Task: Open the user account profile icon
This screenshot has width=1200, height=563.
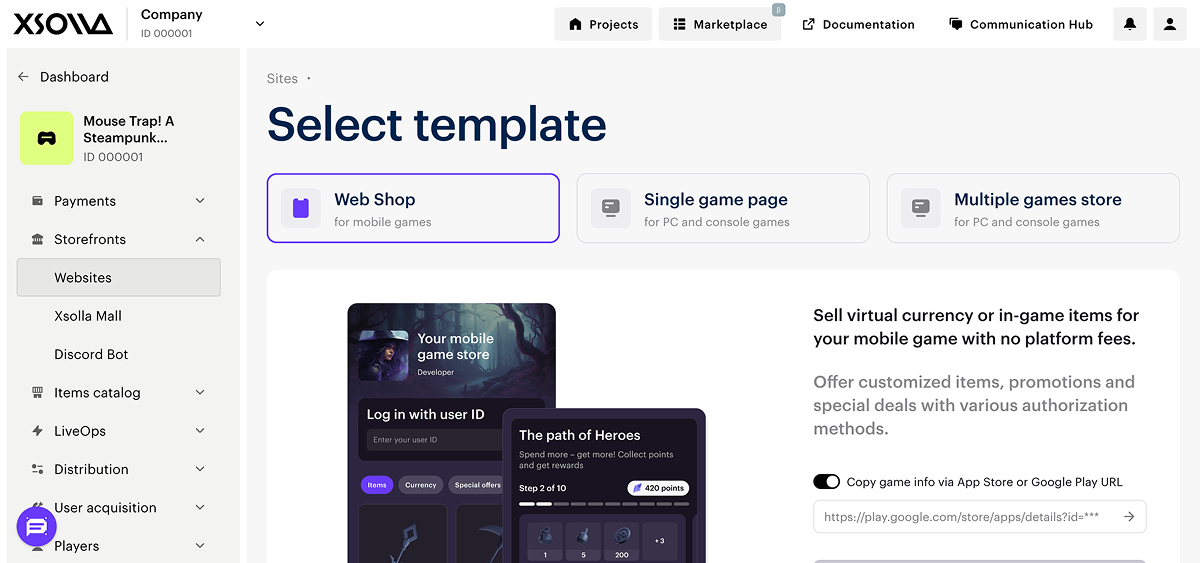Action: 1170,24
